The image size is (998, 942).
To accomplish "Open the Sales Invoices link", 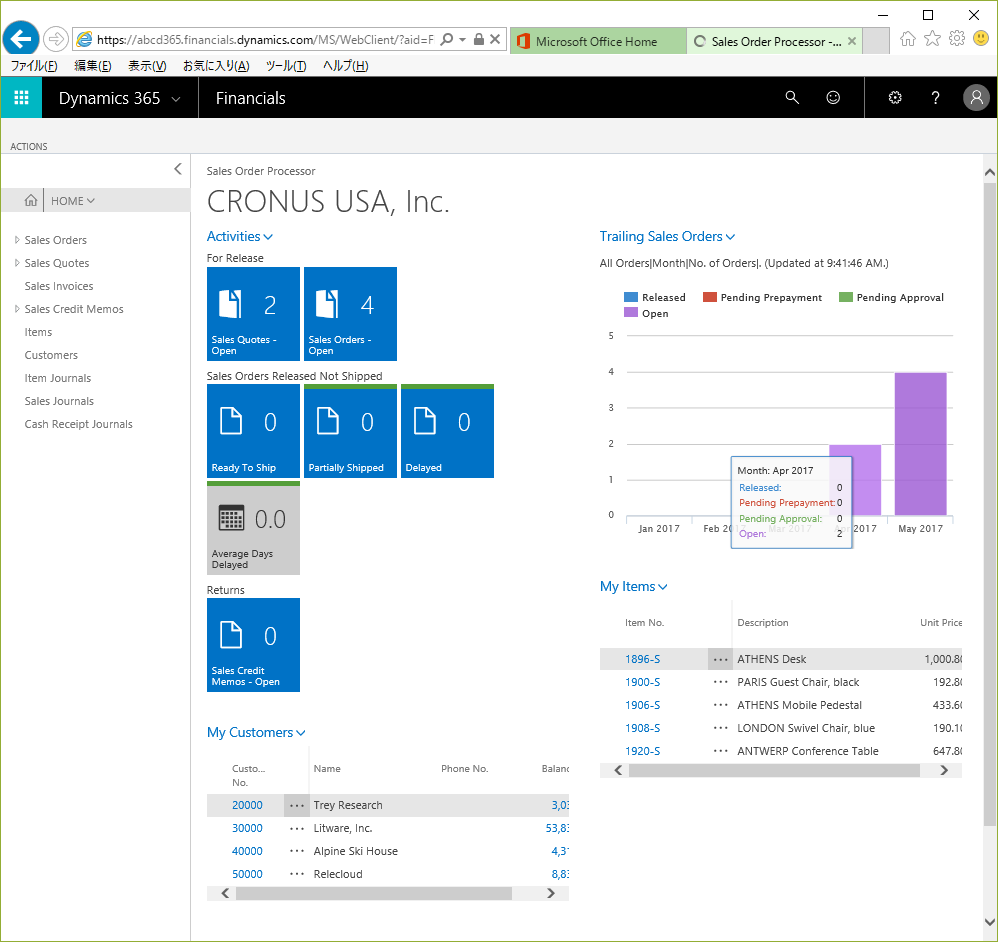I will pos(59,286).
